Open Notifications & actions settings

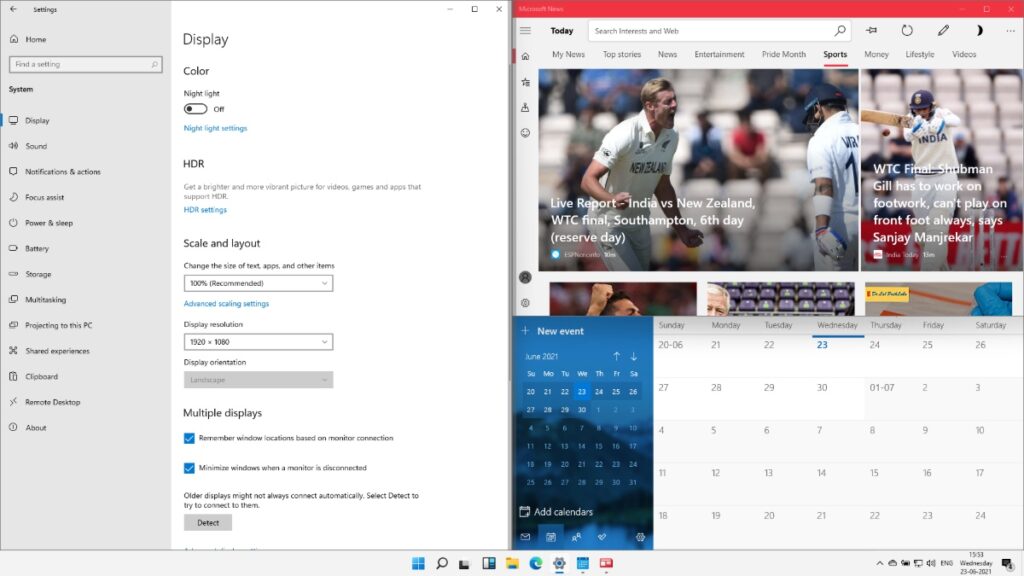(63, 172)
